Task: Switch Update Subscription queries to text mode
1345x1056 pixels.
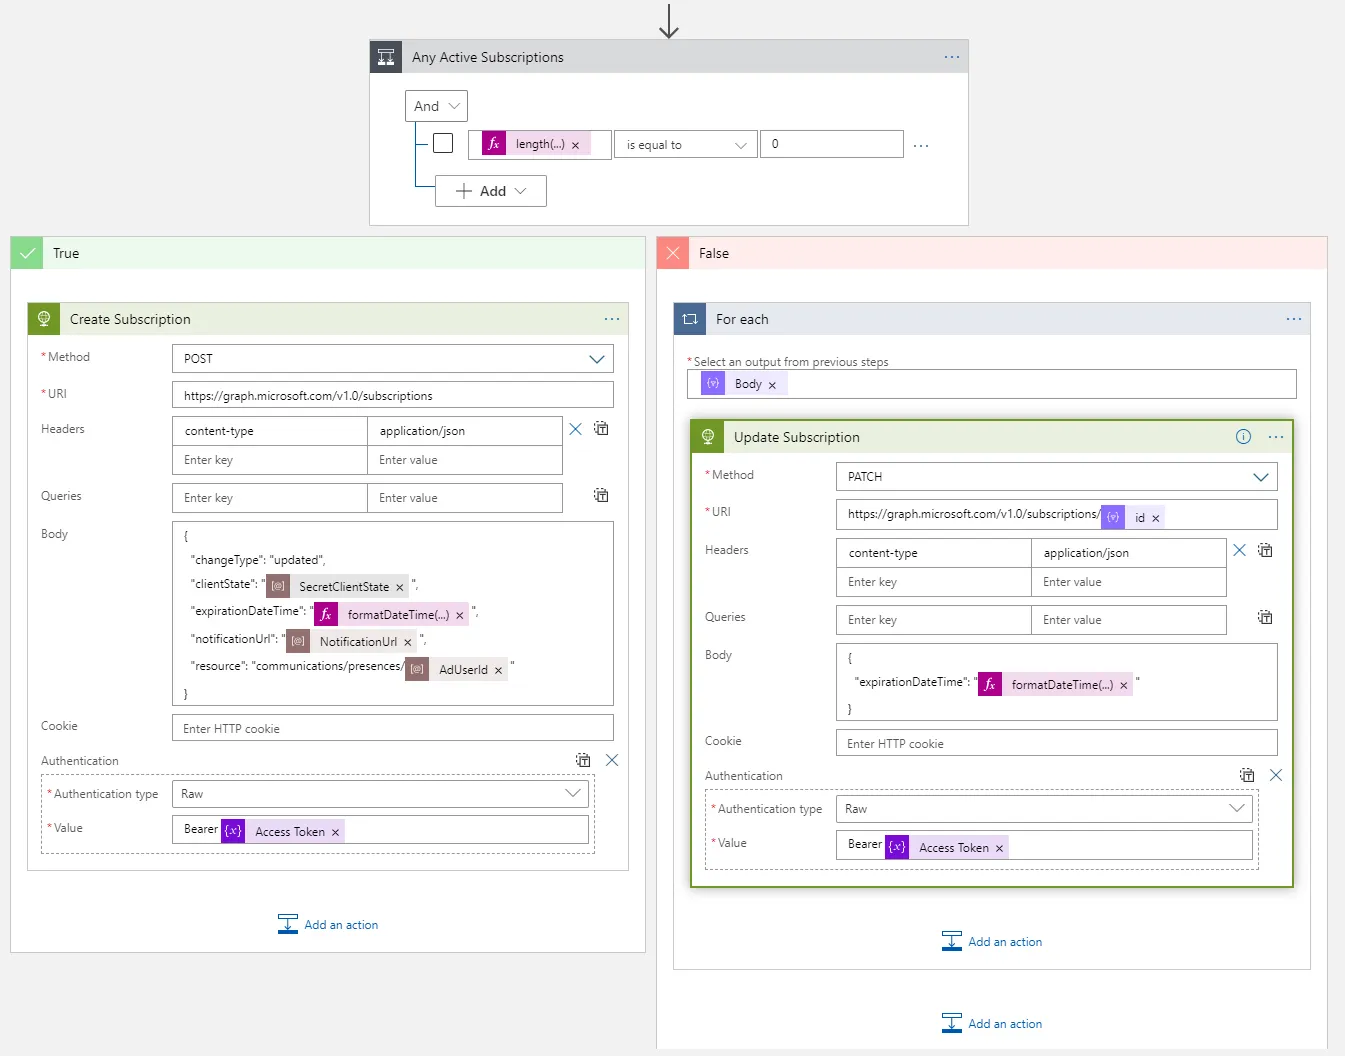Action: tap(1265, 617)
